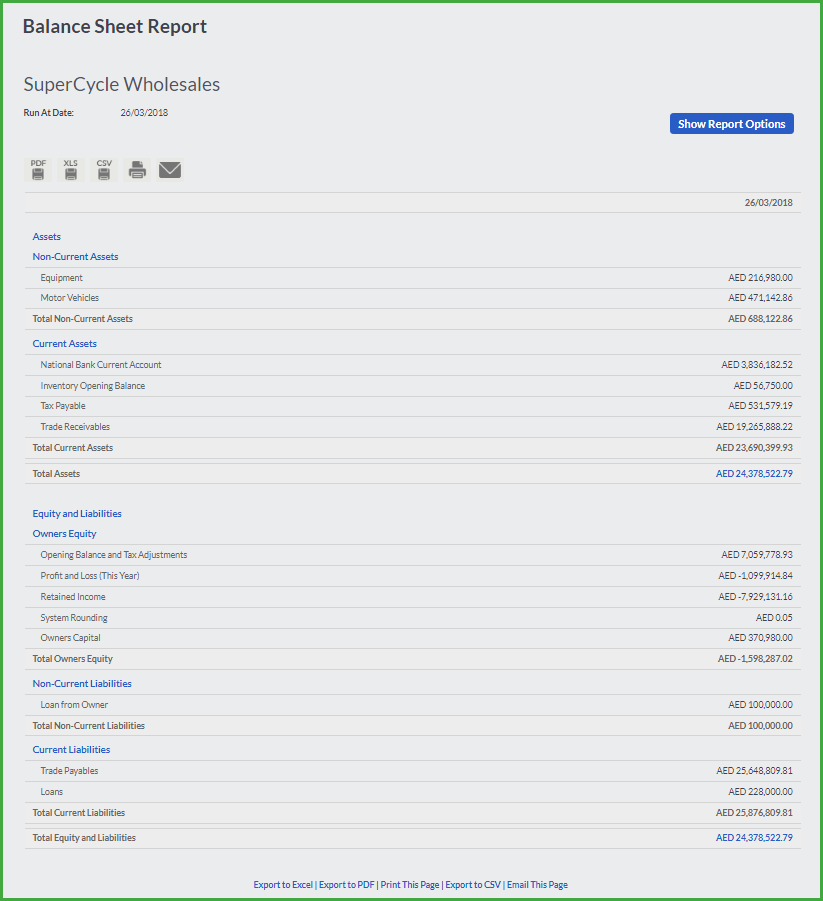Viewport: 823px width, 901px height.
Task: Click the CSV export icon
Action: click(x=104, y=170)
